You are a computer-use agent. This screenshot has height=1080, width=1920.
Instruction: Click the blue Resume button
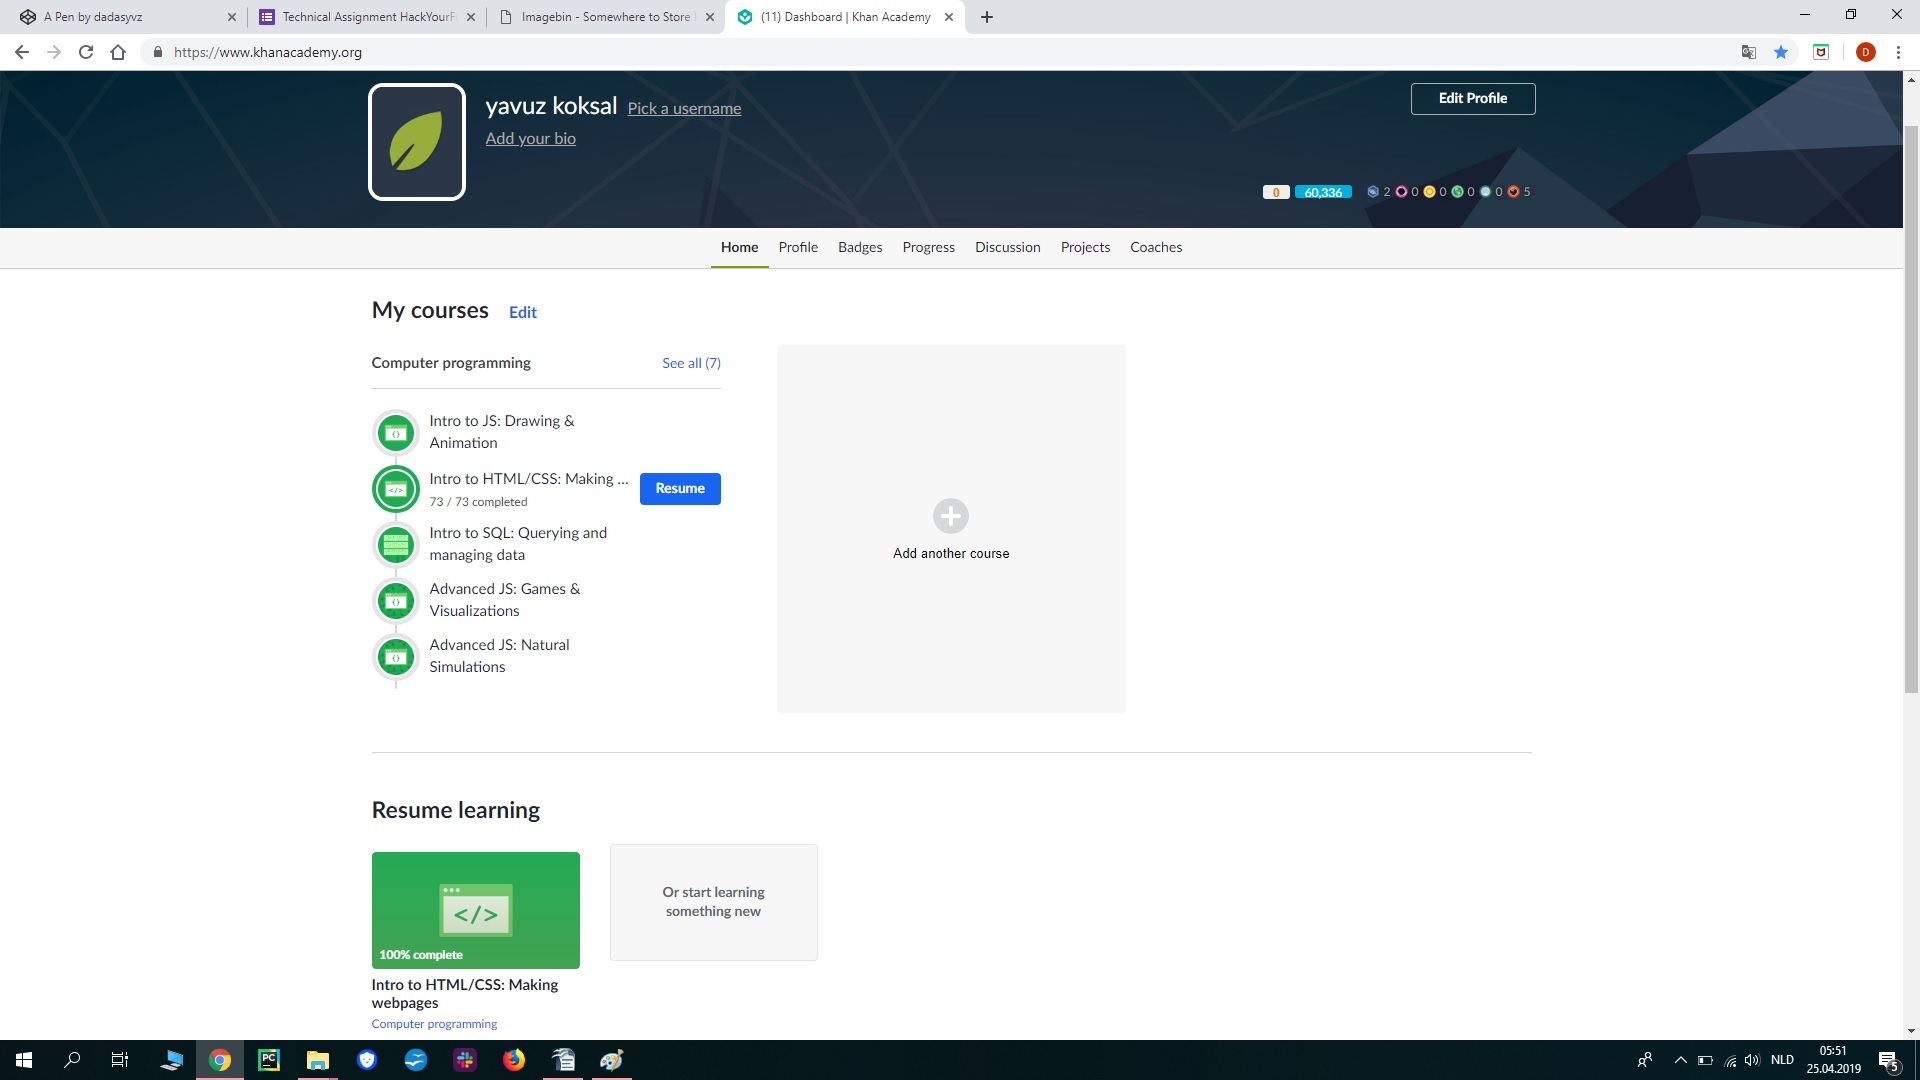(680, 489)
